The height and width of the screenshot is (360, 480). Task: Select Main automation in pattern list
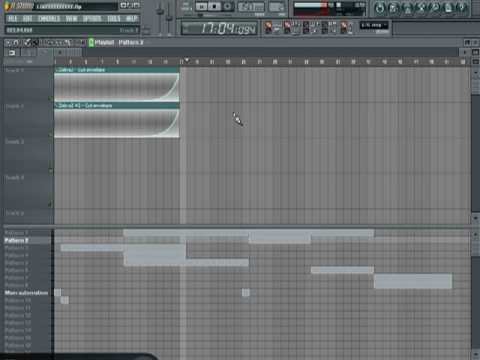27,293
